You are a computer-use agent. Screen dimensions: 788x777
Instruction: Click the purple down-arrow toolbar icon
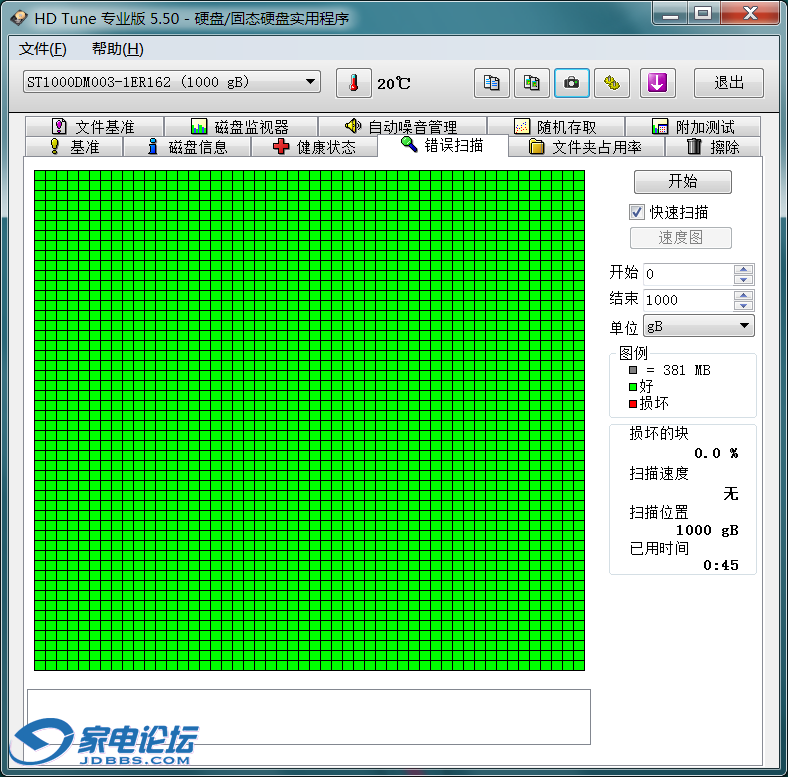(x=657, y=83)
